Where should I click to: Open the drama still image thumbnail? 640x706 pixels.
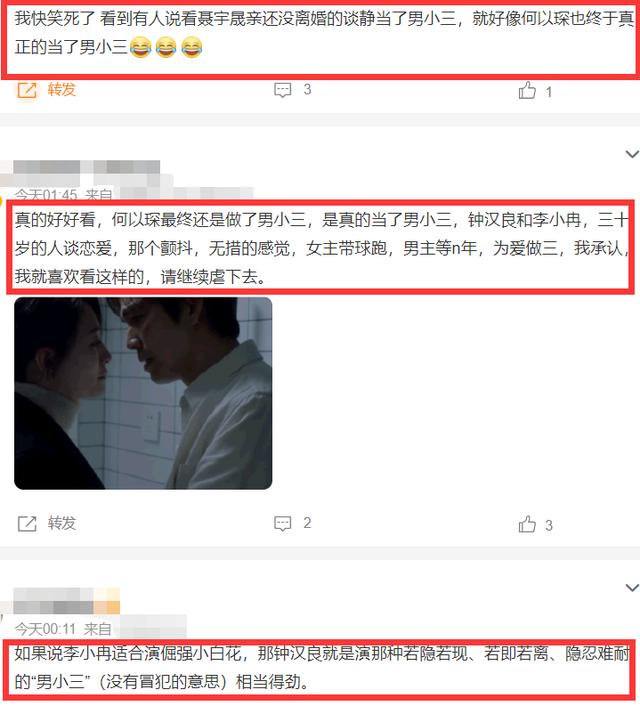[x=143, y=393]
